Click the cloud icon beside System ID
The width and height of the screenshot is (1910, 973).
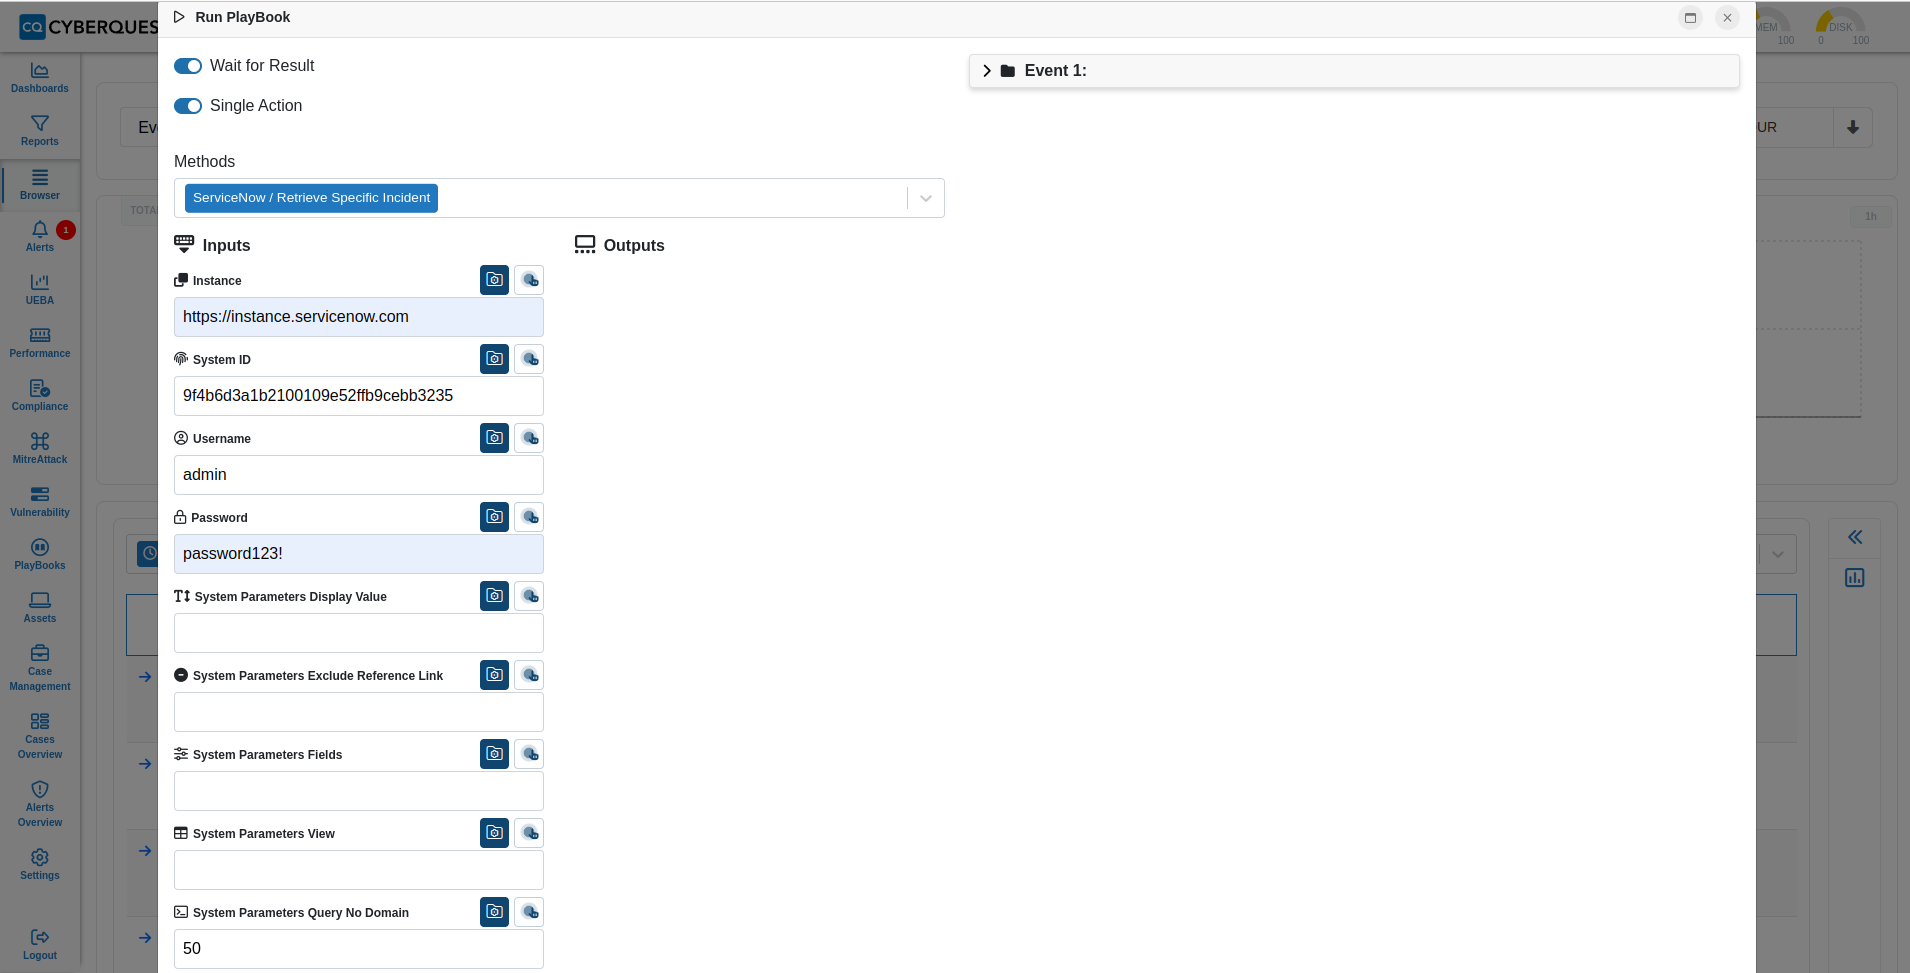coord(529,359)
